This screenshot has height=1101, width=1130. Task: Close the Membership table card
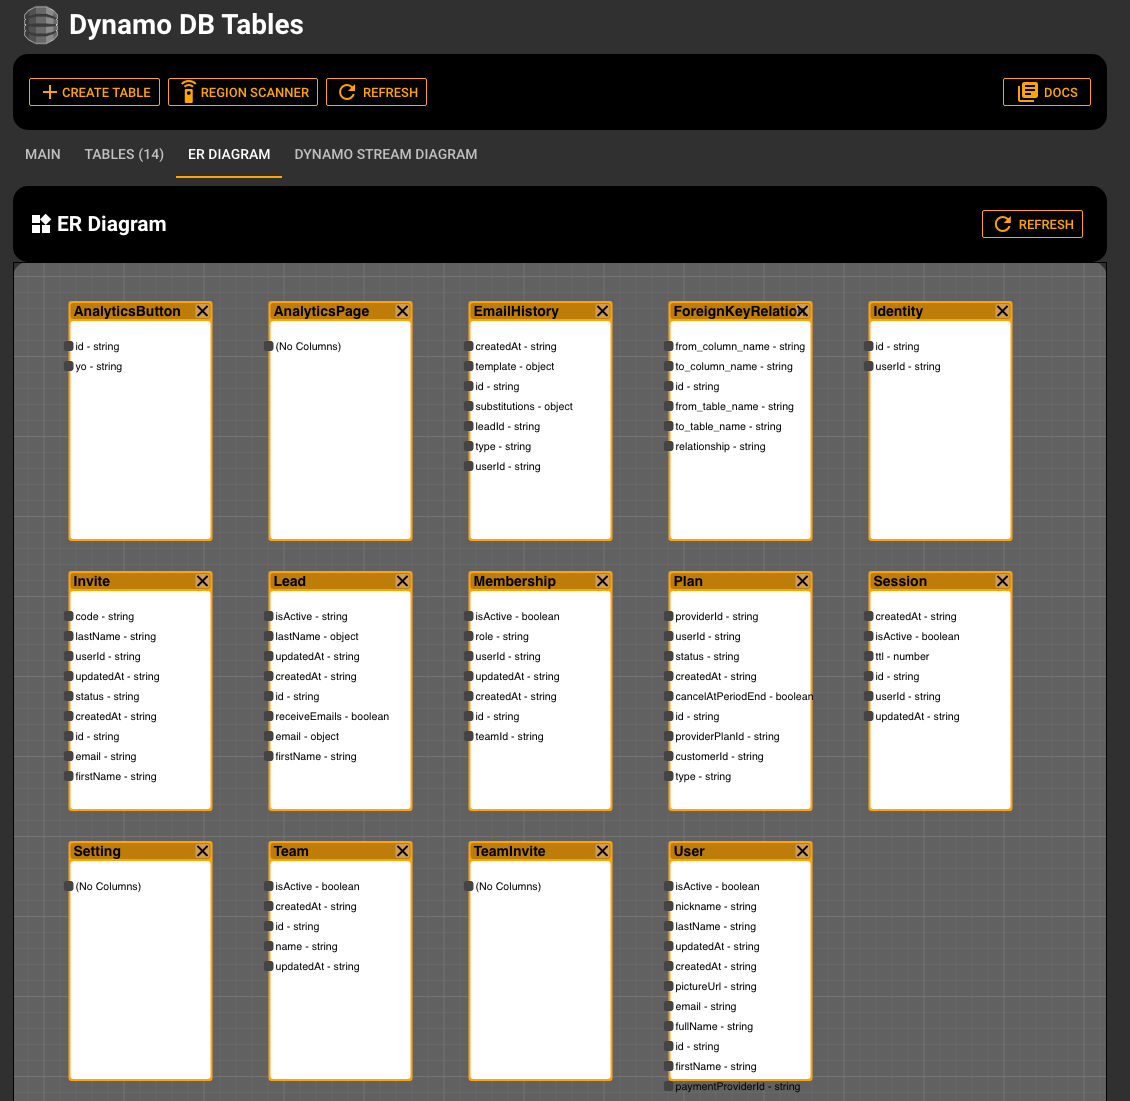(x=602, y=581)
